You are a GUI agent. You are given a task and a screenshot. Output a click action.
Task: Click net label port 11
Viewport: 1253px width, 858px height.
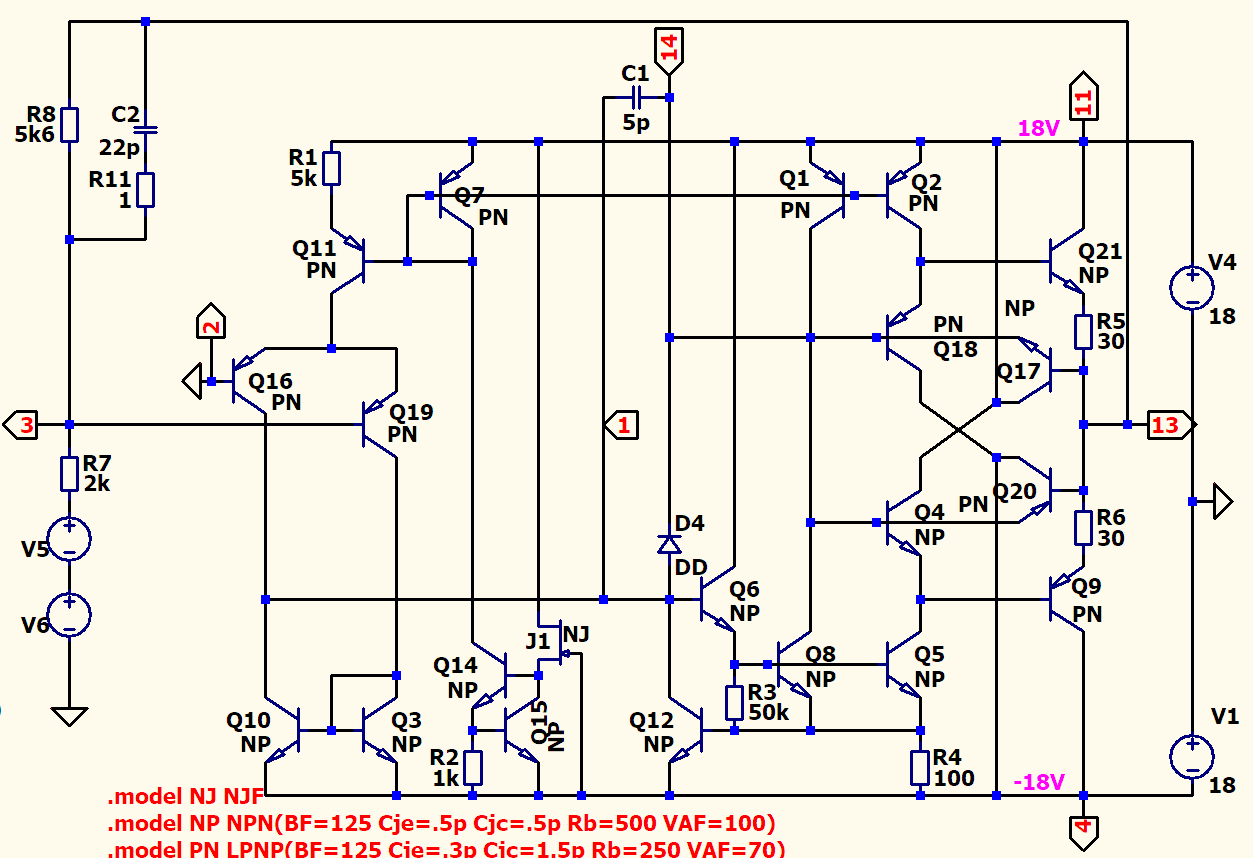pyautogui.click(x=1083, y=96)
